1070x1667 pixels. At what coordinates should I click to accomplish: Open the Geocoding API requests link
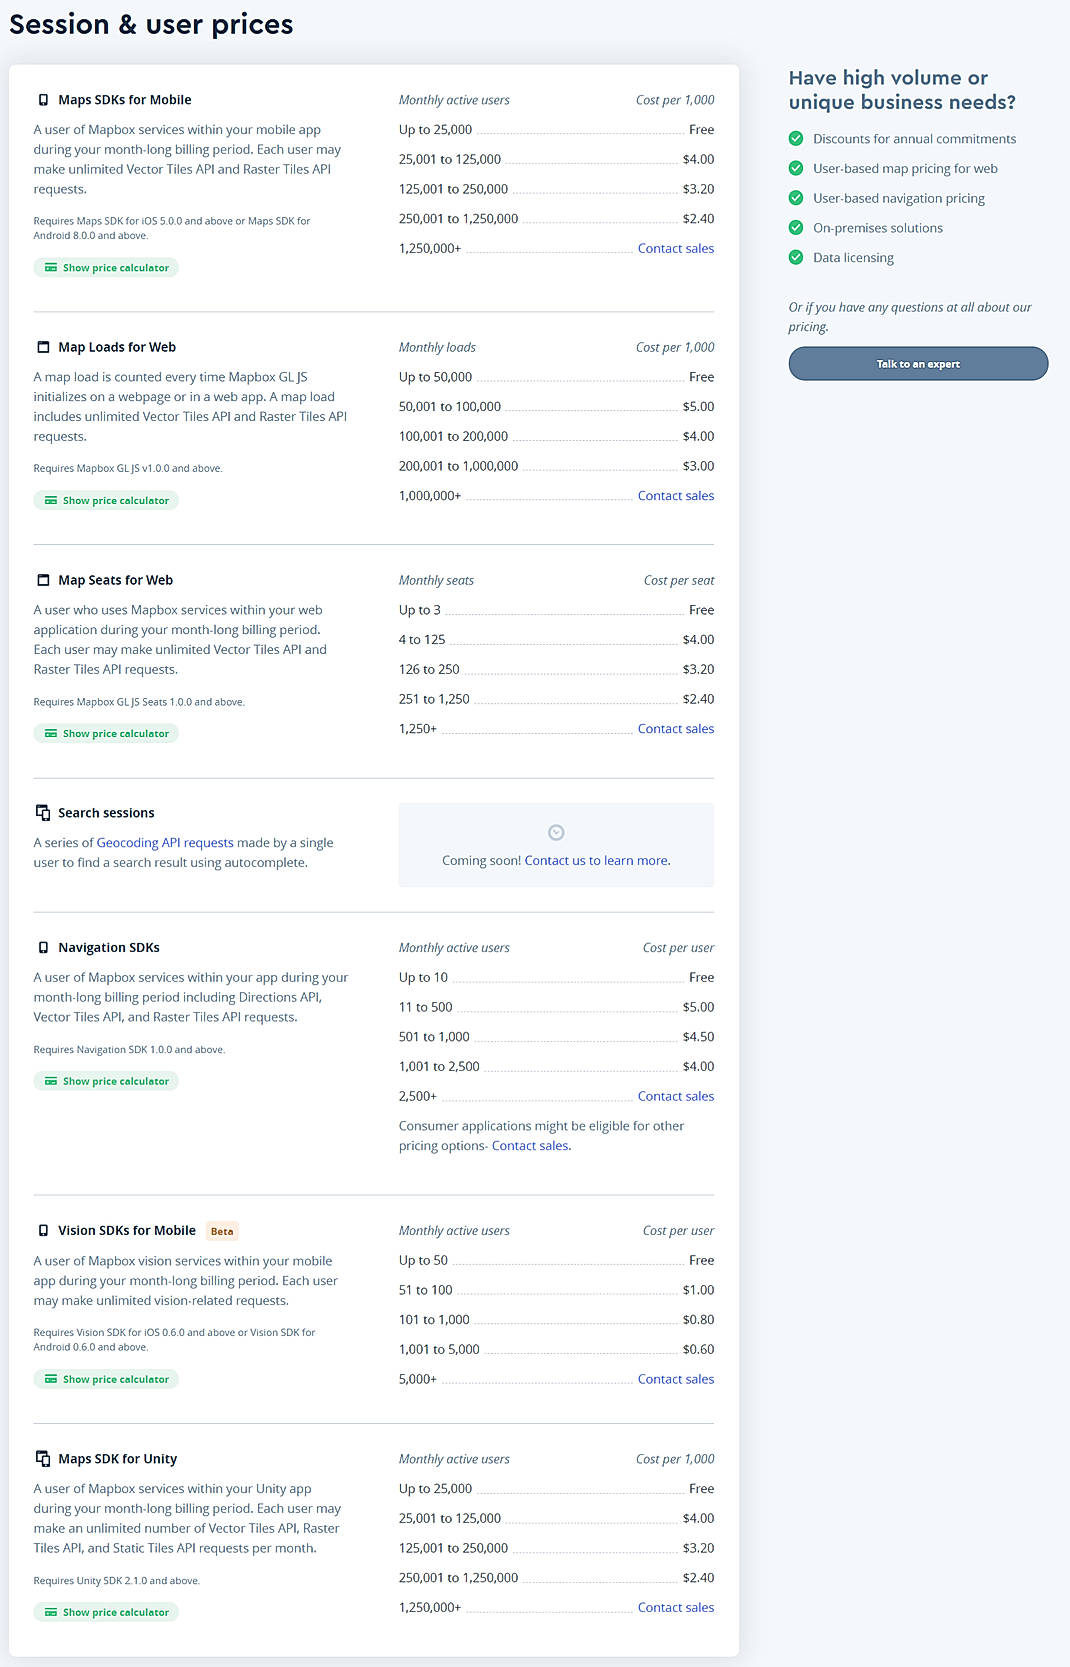click(x=165, y=842)
